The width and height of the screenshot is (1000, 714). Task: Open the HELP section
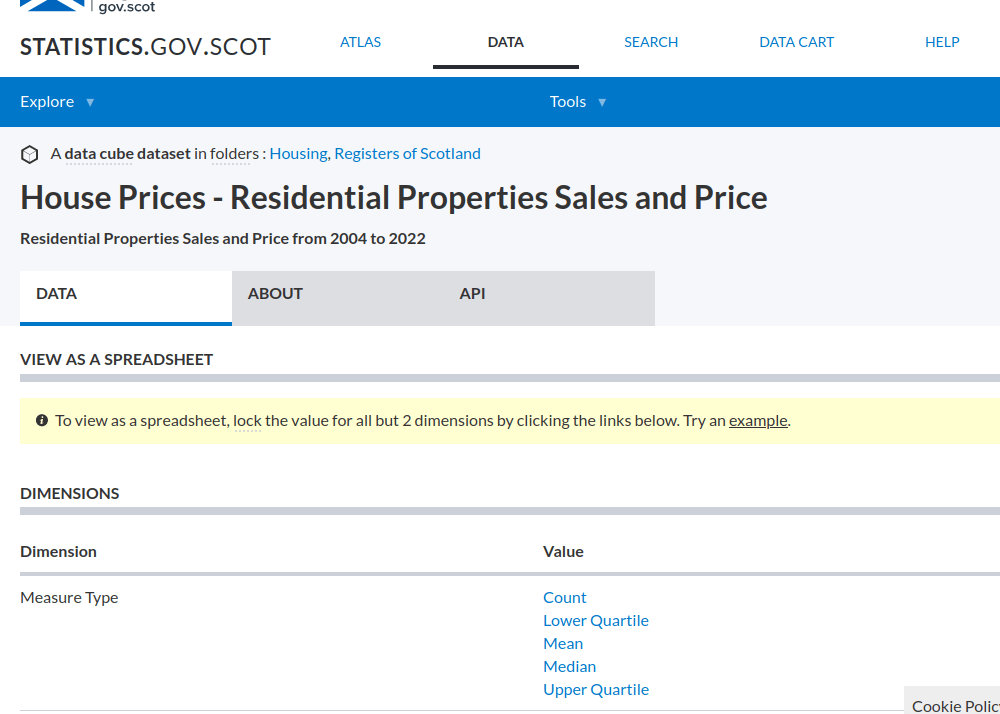point(942,42)
